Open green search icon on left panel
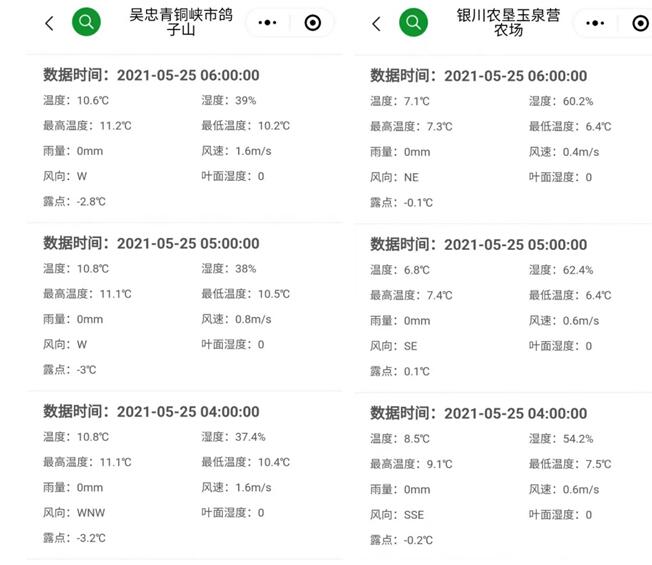The image size is (652, 565). pyautogui.click(x=86, y=22)
